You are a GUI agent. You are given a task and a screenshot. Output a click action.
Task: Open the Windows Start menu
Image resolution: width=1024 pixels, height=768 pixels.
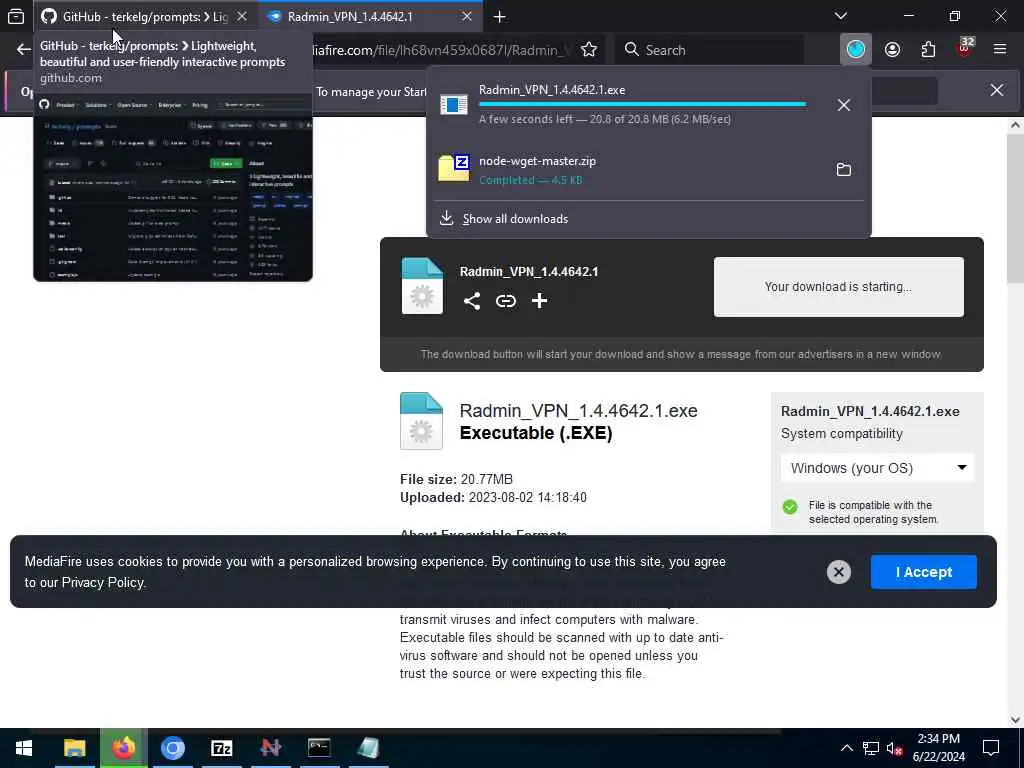24,748
